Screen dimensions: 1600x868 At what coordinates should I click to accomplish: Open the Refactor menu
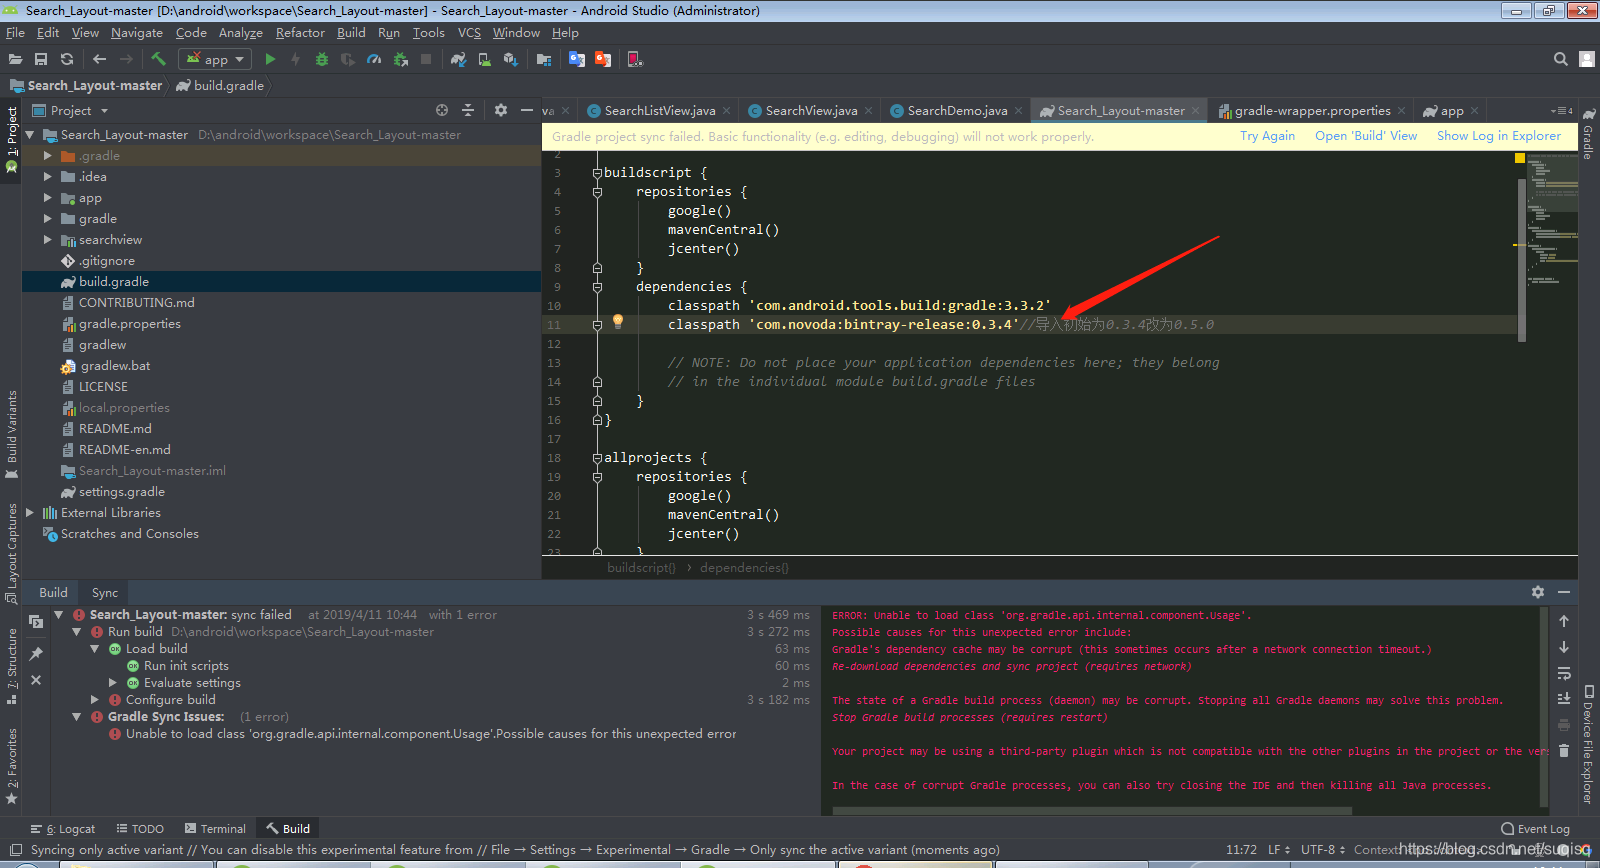[x=300, y=33]
